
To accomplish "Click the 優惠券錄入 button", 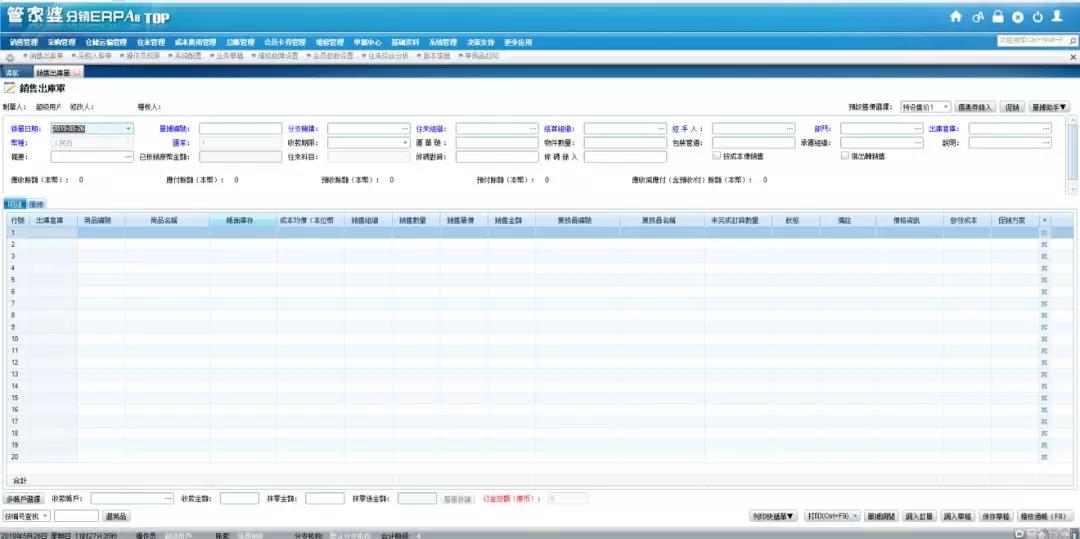I will coord(975,107).
